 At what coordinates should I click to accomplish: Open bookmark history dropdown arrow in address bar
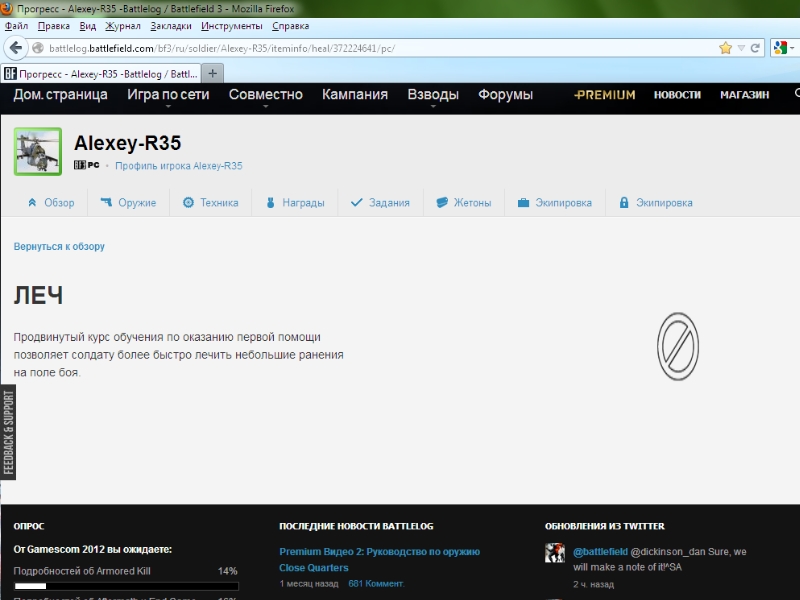tap(741, 48)
